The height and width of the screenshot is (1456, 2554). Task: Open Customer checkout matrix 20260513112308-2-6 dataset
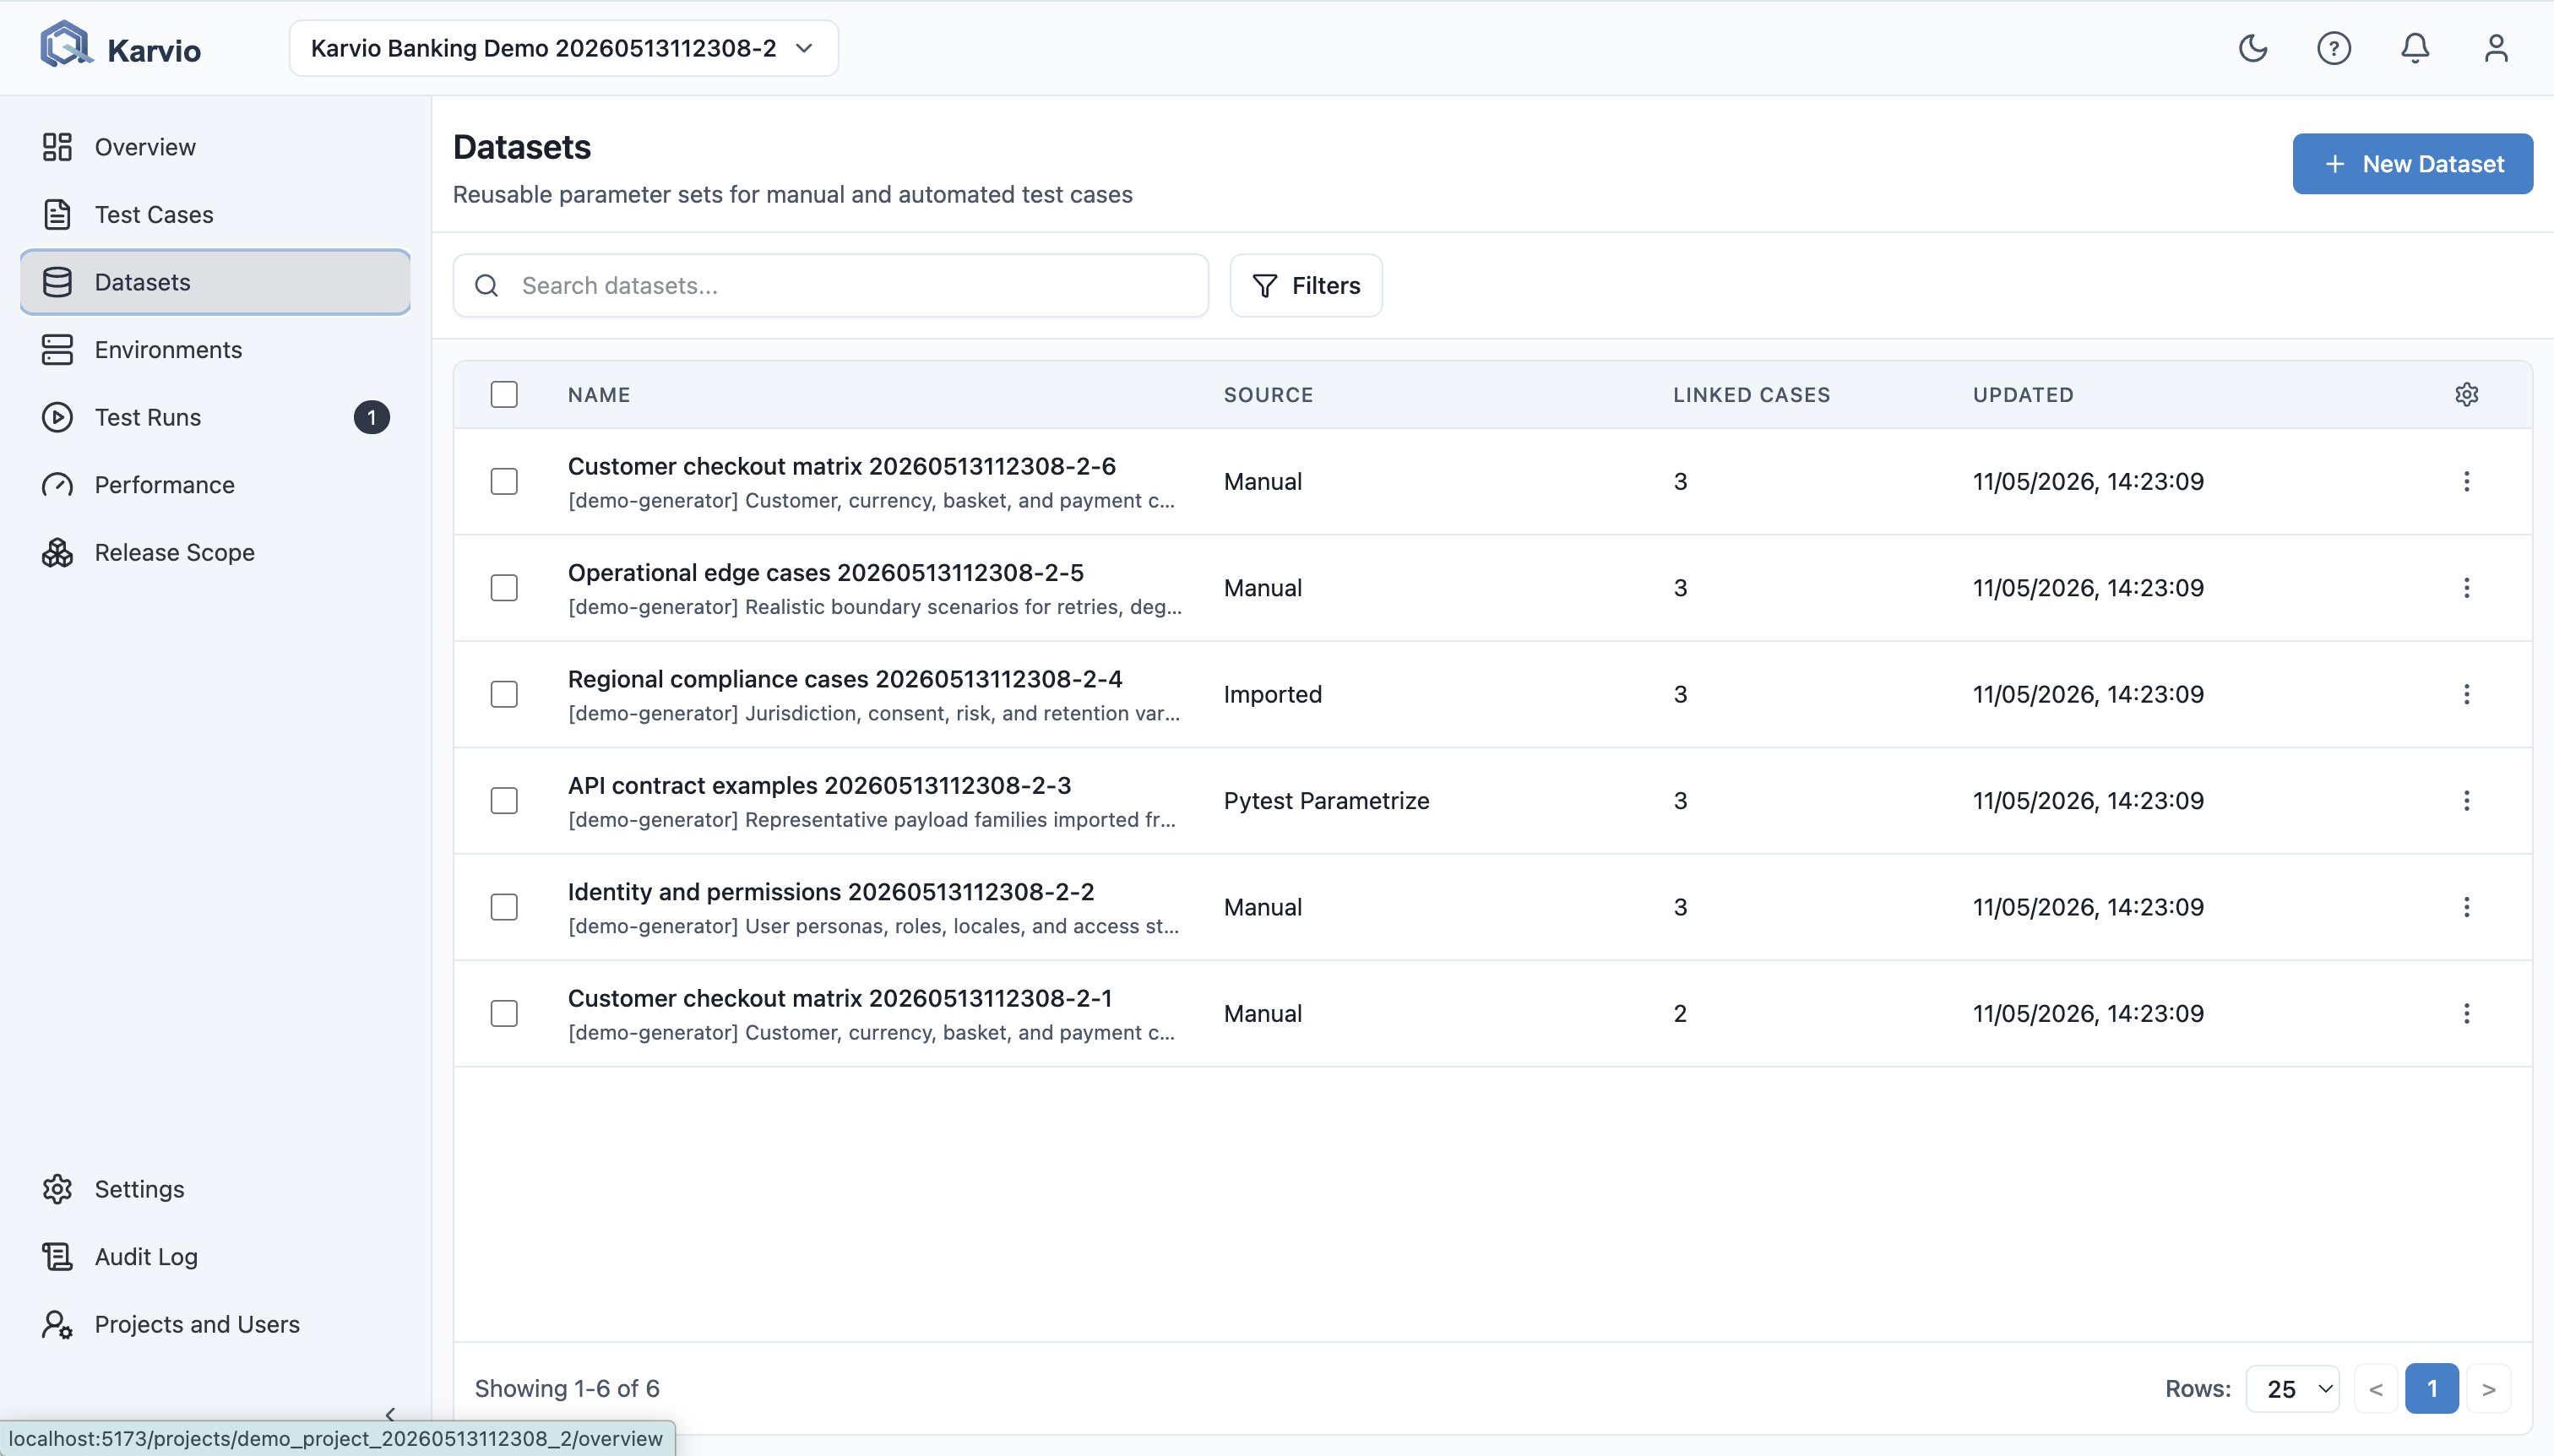[x=842, y=466]
